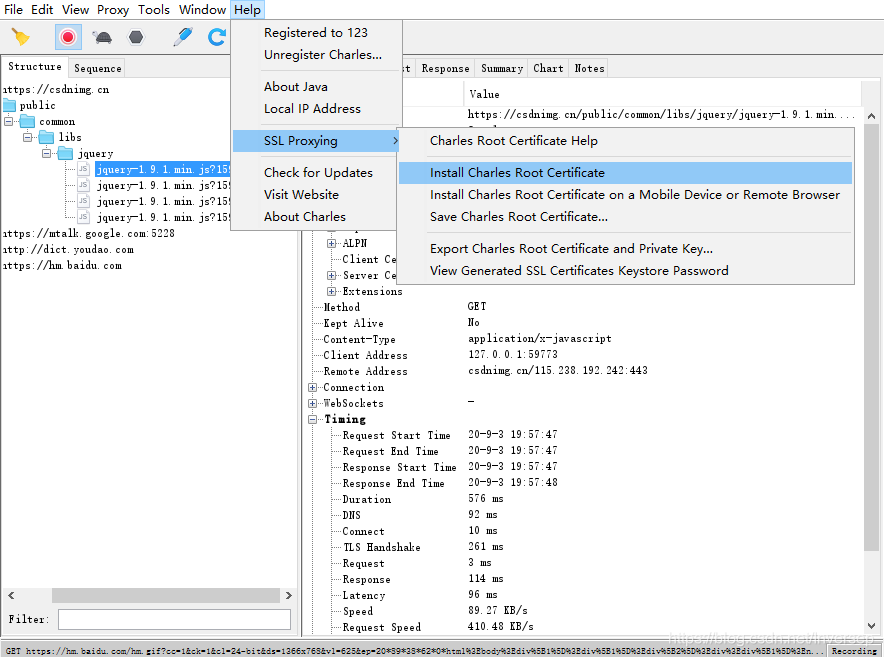Open the Response tab
The image size is (884, 657).
(x=445, y=68)
